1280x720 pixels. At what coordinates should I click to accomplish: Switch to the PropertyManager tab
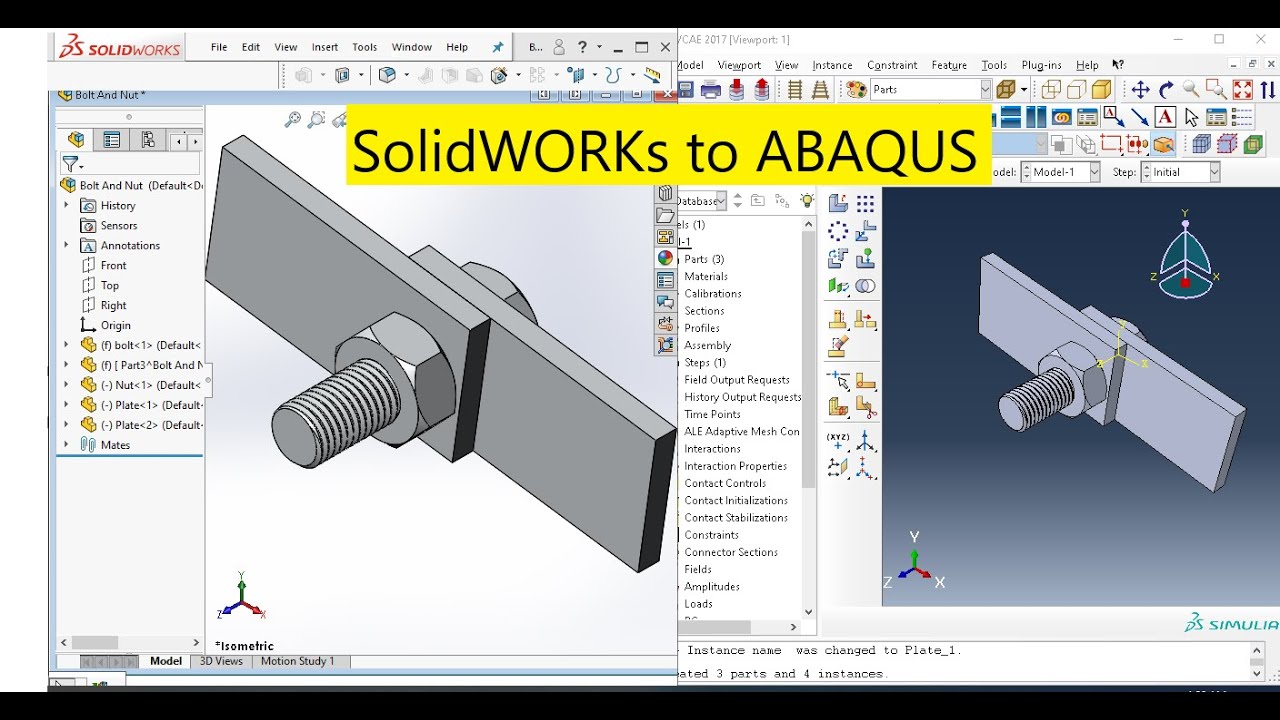click(x=112, y=140)
